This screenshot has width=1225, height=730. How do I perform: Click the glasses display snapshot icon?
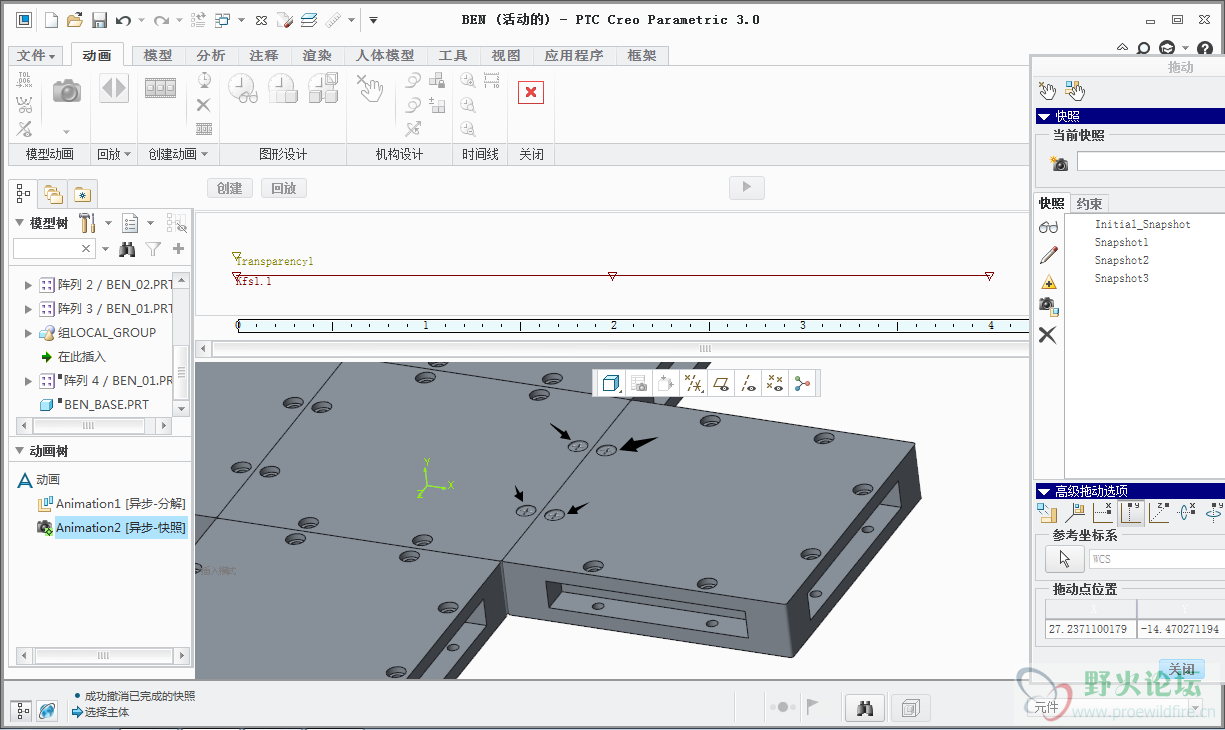coord(1047,228)
